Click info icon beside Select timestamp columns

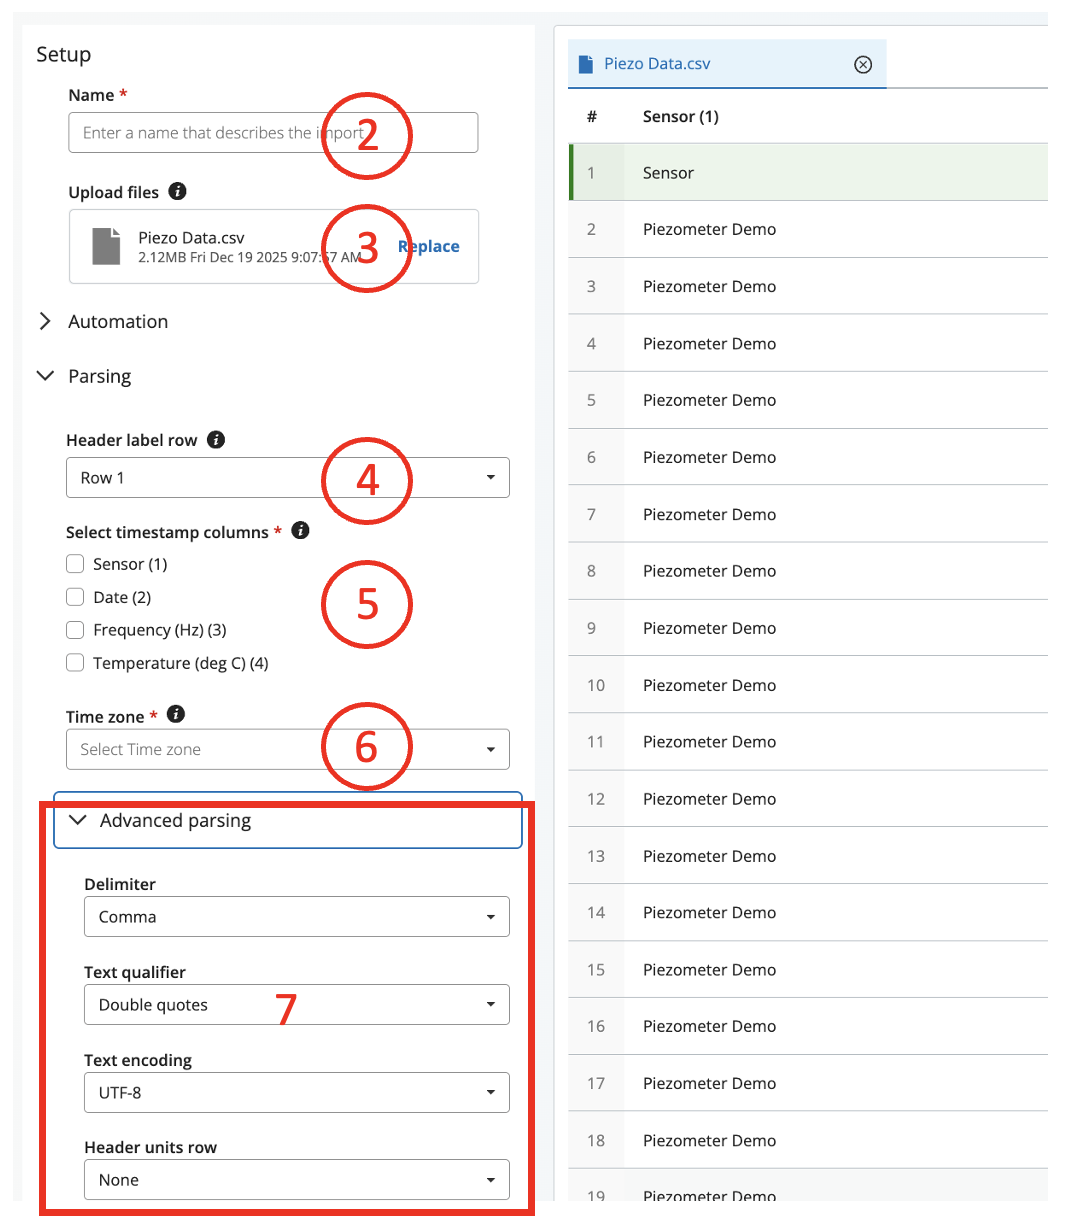[x=300, y=531]
